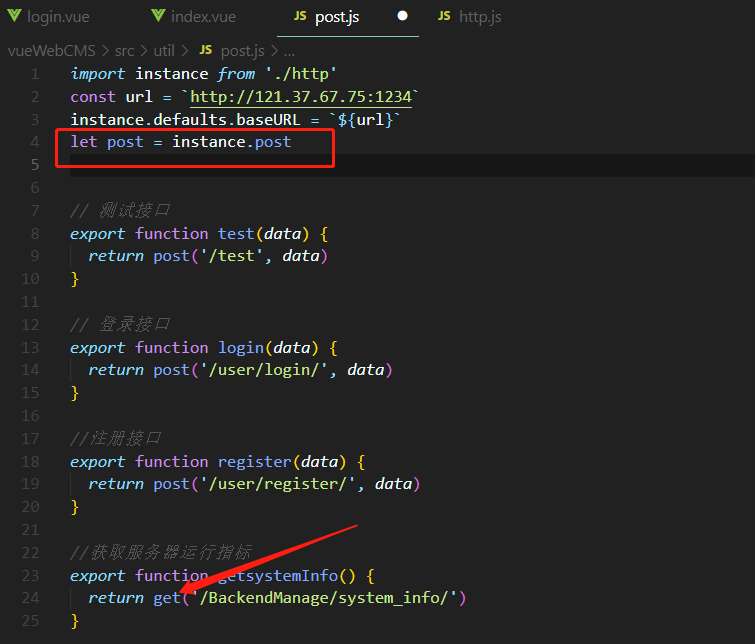Click the JS icon in the breadcrumb
Screen dimensions: 755x644
[x=206, y=50]
